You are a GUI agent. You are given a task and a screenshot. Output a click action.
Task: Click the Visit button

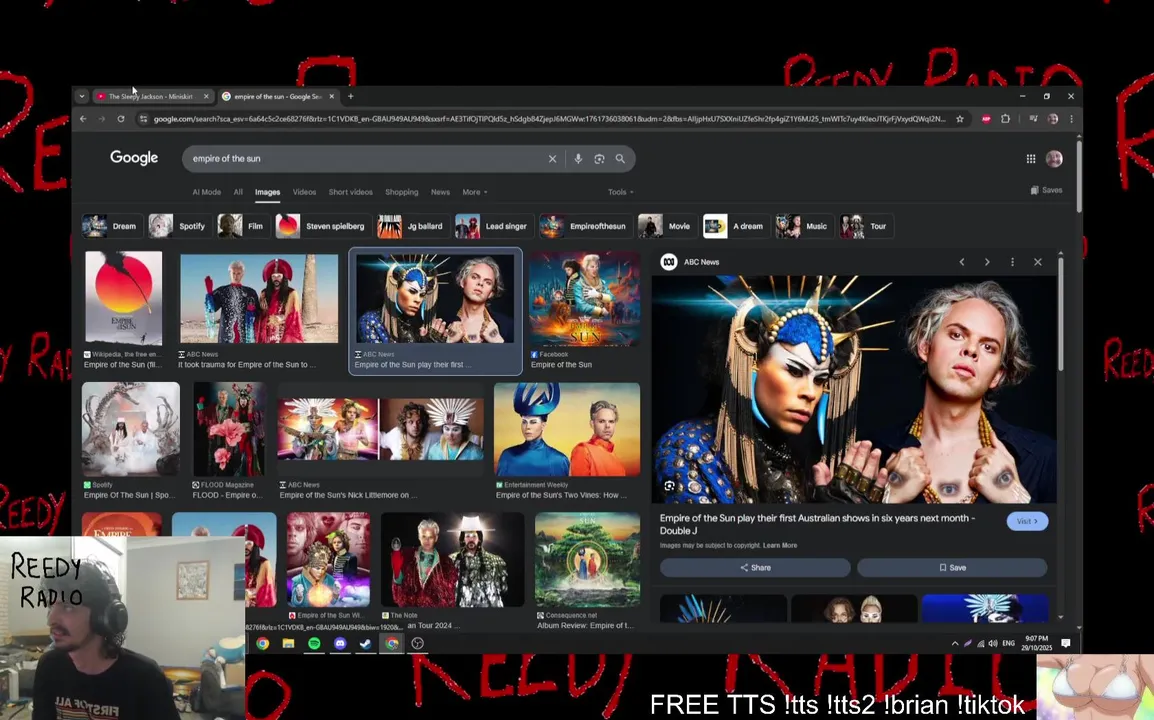click(1027, 521)
